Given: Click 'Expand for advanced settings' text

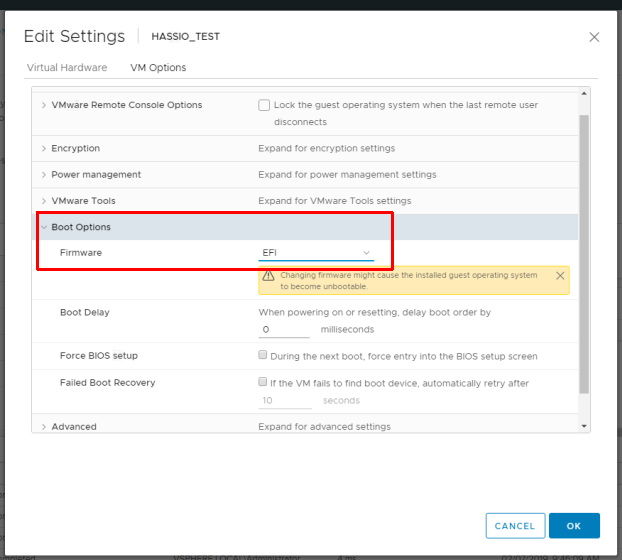Looking at the screenshot, I should (324, 427).
